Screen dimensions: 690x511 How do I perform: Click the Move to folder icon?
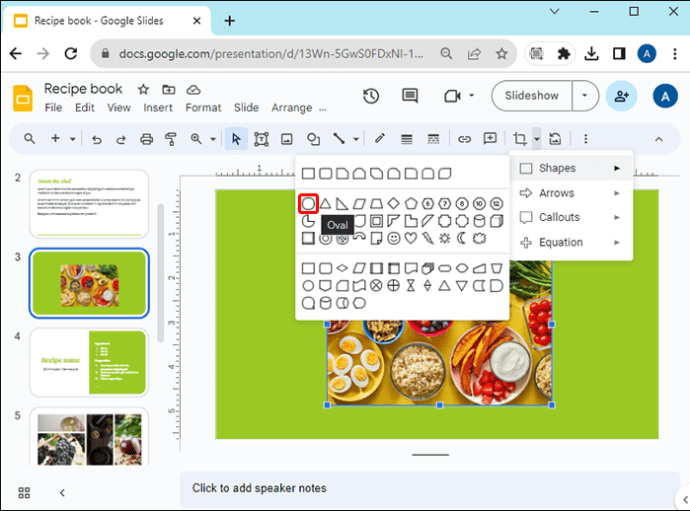tap(169, 90)
